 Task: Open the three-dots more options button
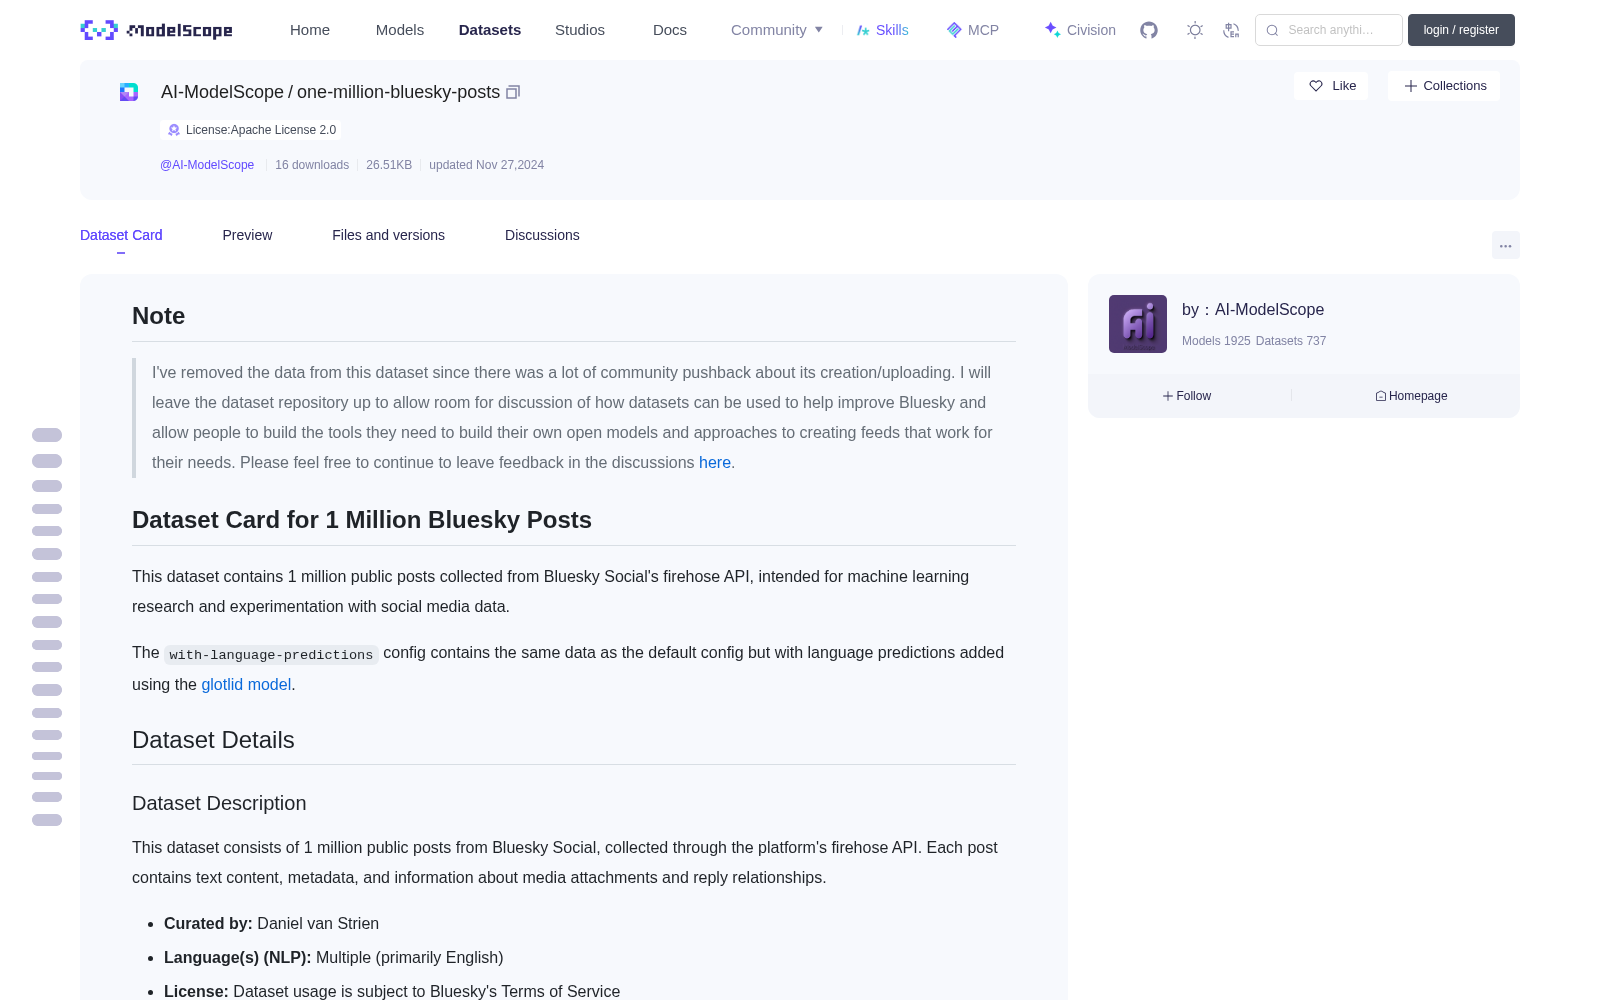point(1505,245)
